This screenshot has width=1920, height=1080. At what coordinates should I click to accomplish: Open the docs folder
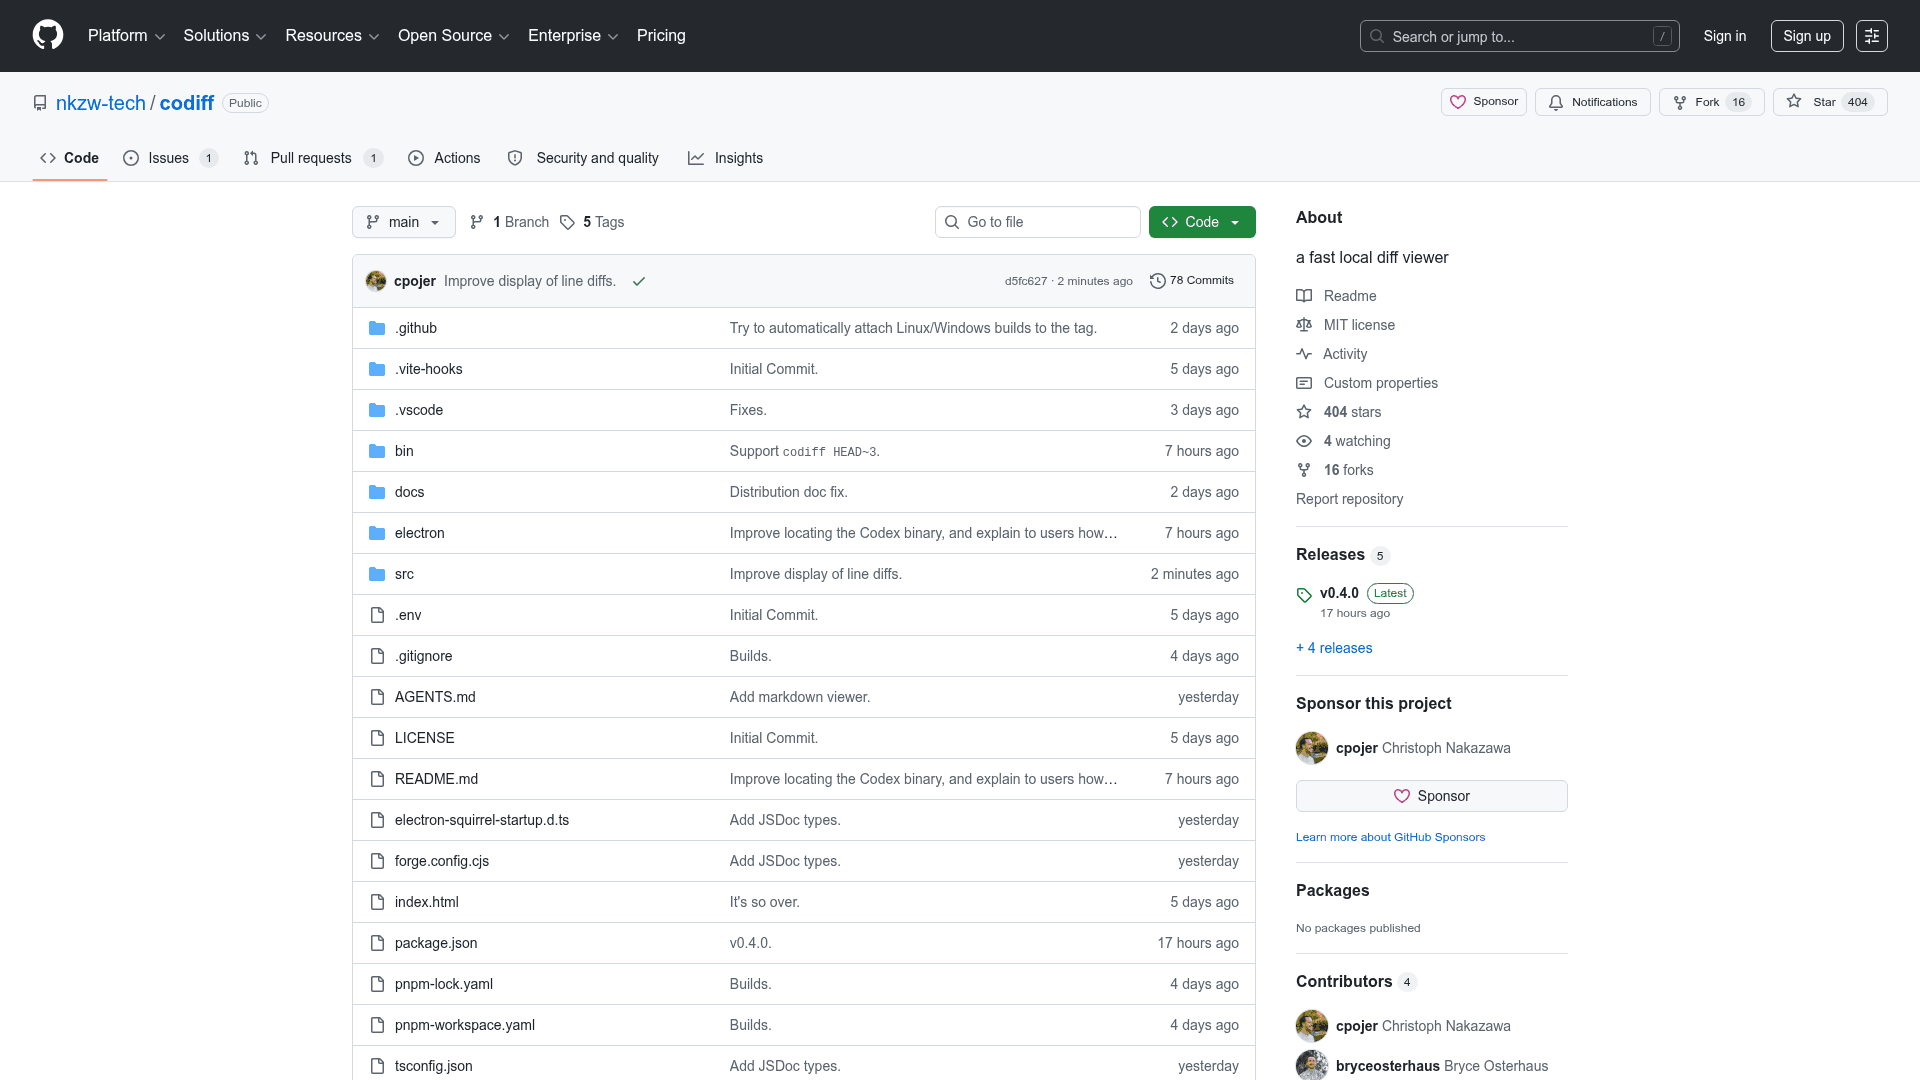[x=409, y=492]
